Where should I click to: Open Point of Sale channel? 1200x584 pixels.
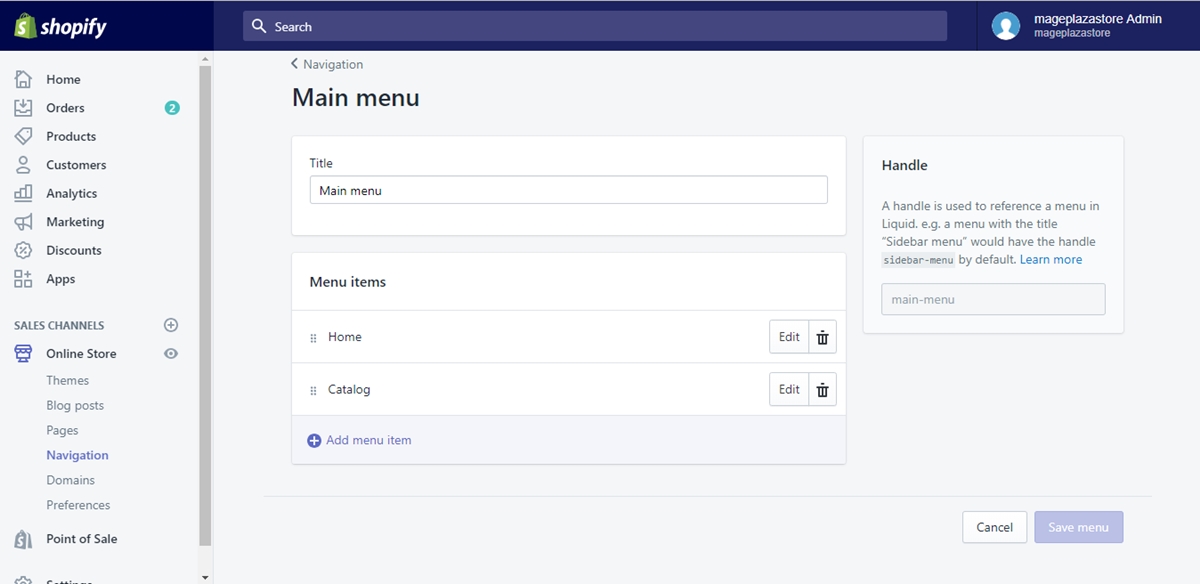(x=82, y=539)
